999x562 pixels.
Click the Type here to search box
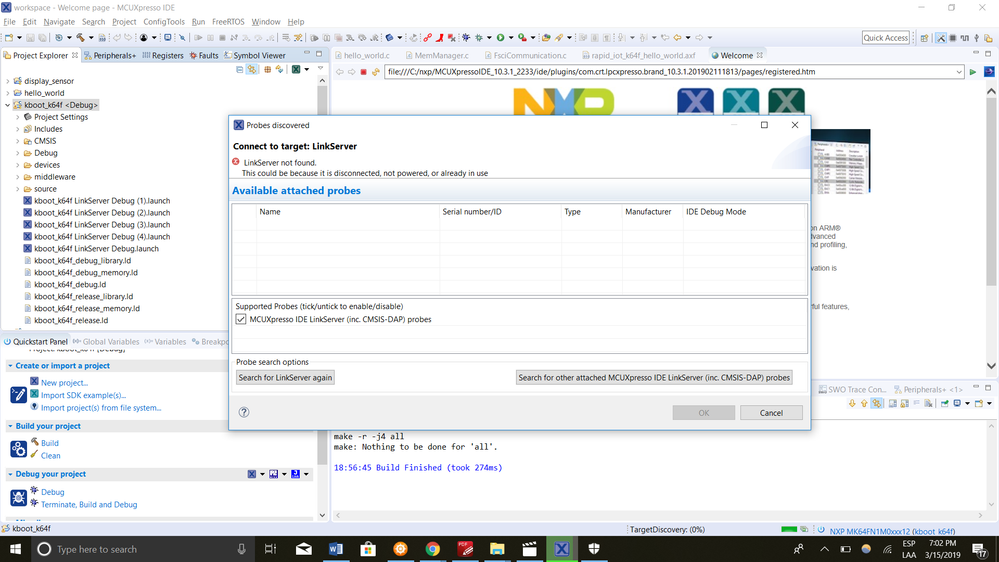pos(143,549)
